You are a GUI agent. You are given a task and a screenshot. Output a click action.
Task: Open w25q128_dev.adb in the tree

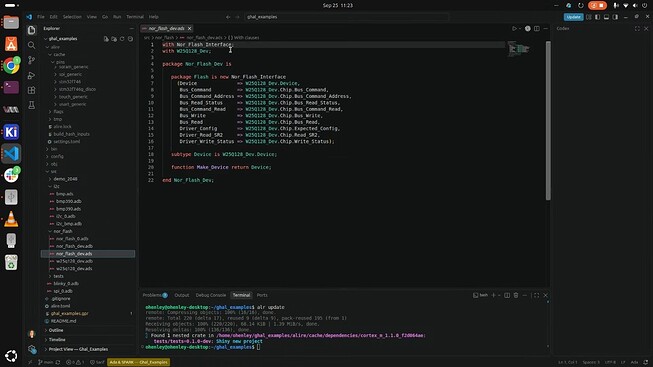[x=74, y=261]
